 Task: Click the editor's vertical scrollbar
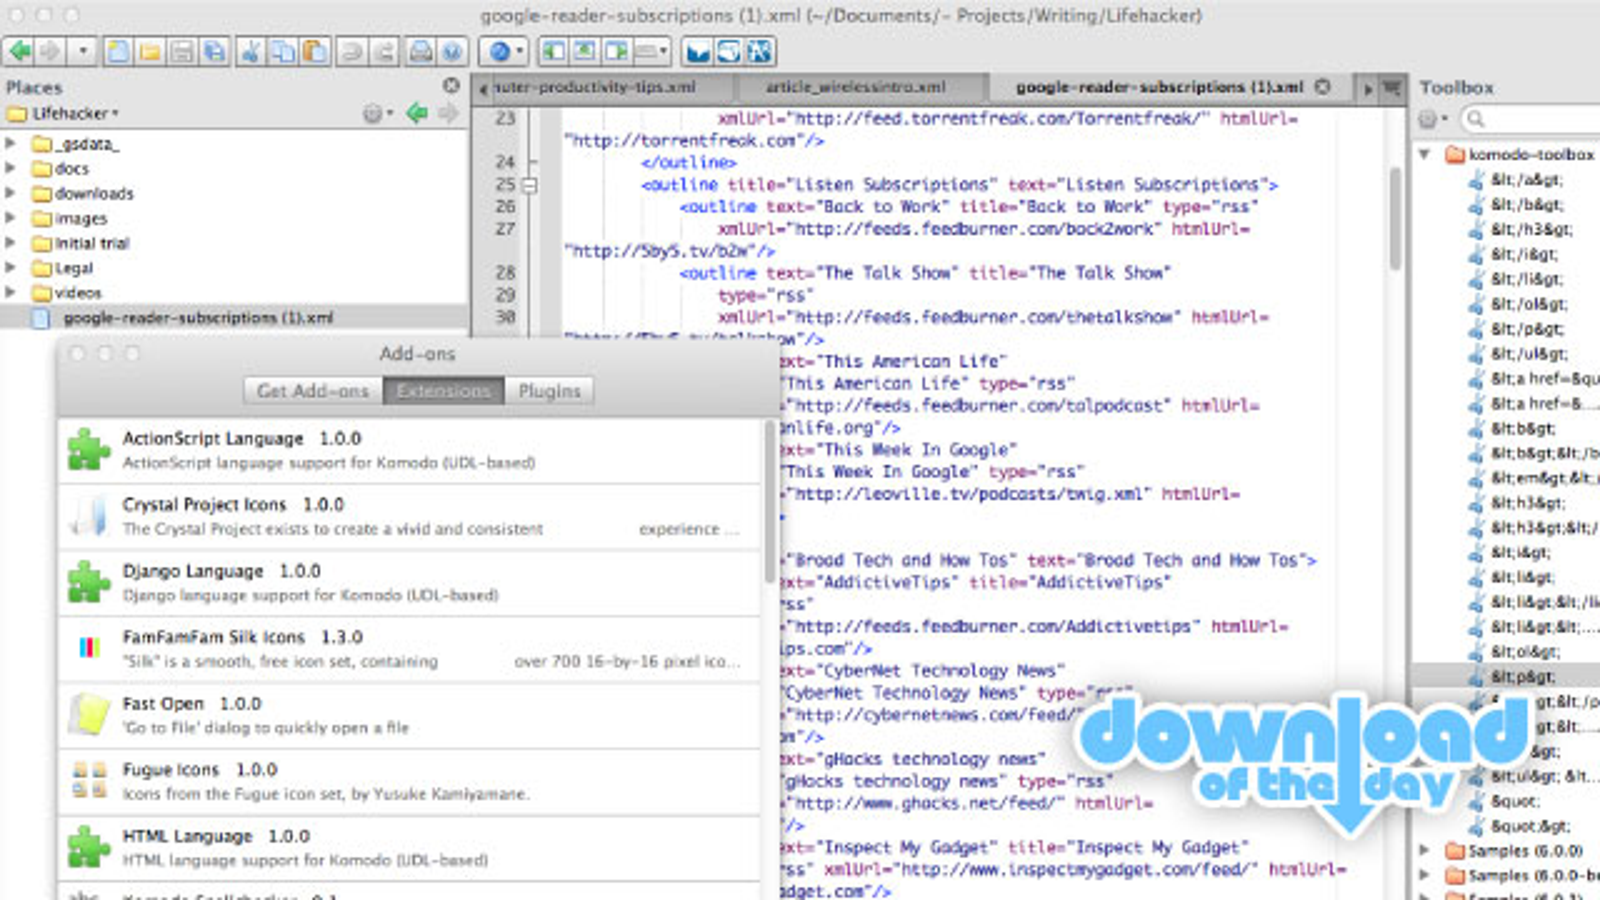point(1395,218)
